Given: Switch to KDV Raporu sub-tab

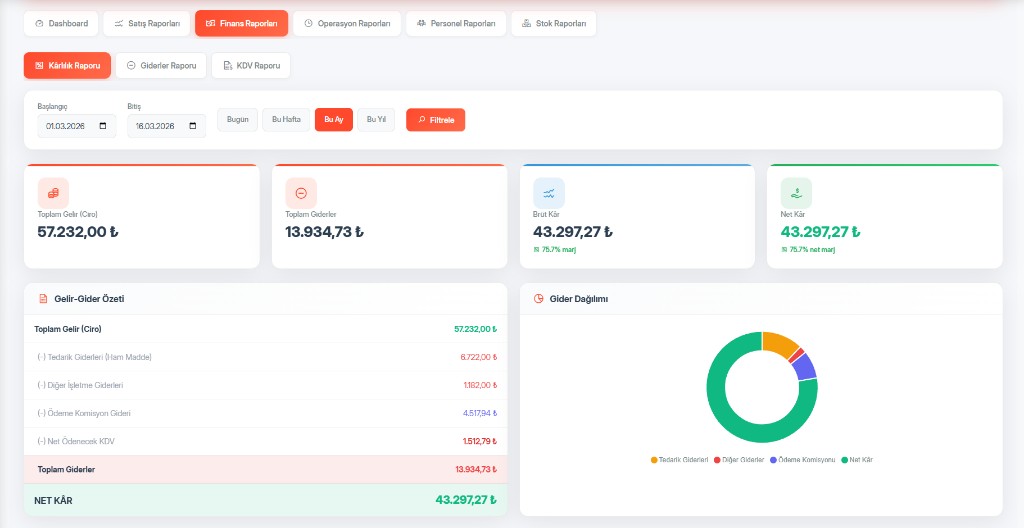Looking at the screenshot, I should (x=251, y=66).
